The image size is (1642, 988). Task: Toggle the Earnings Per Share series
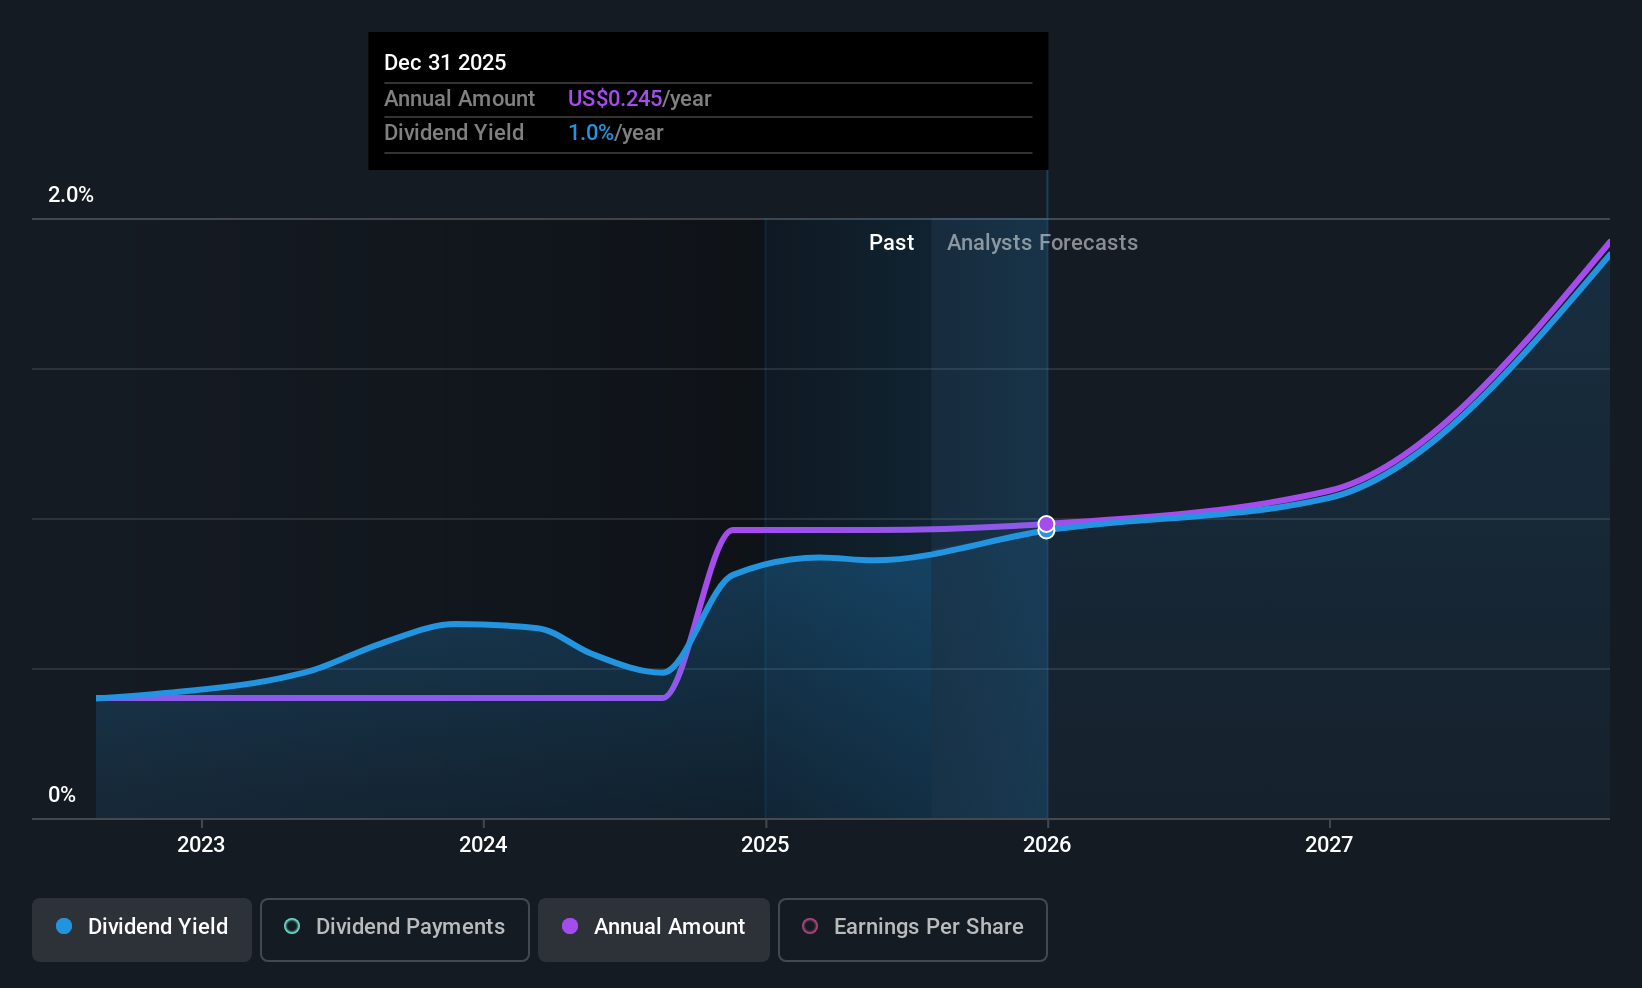912,930
